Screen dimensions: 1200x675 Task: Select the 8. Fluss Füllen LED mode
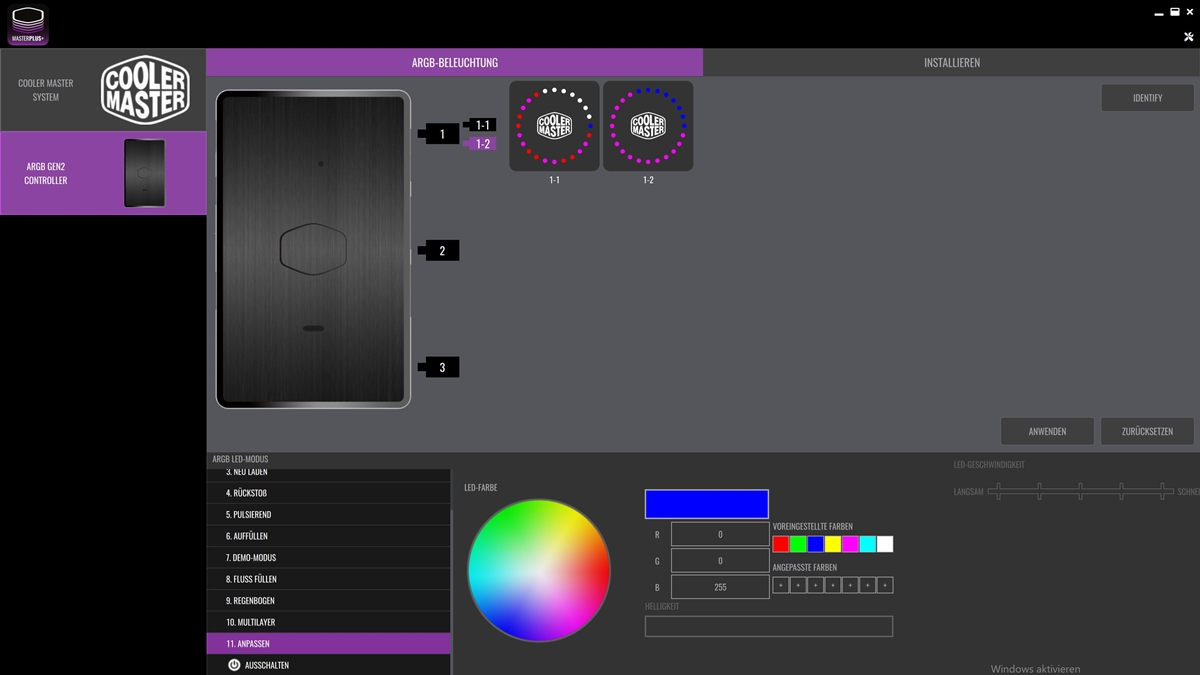328,579
